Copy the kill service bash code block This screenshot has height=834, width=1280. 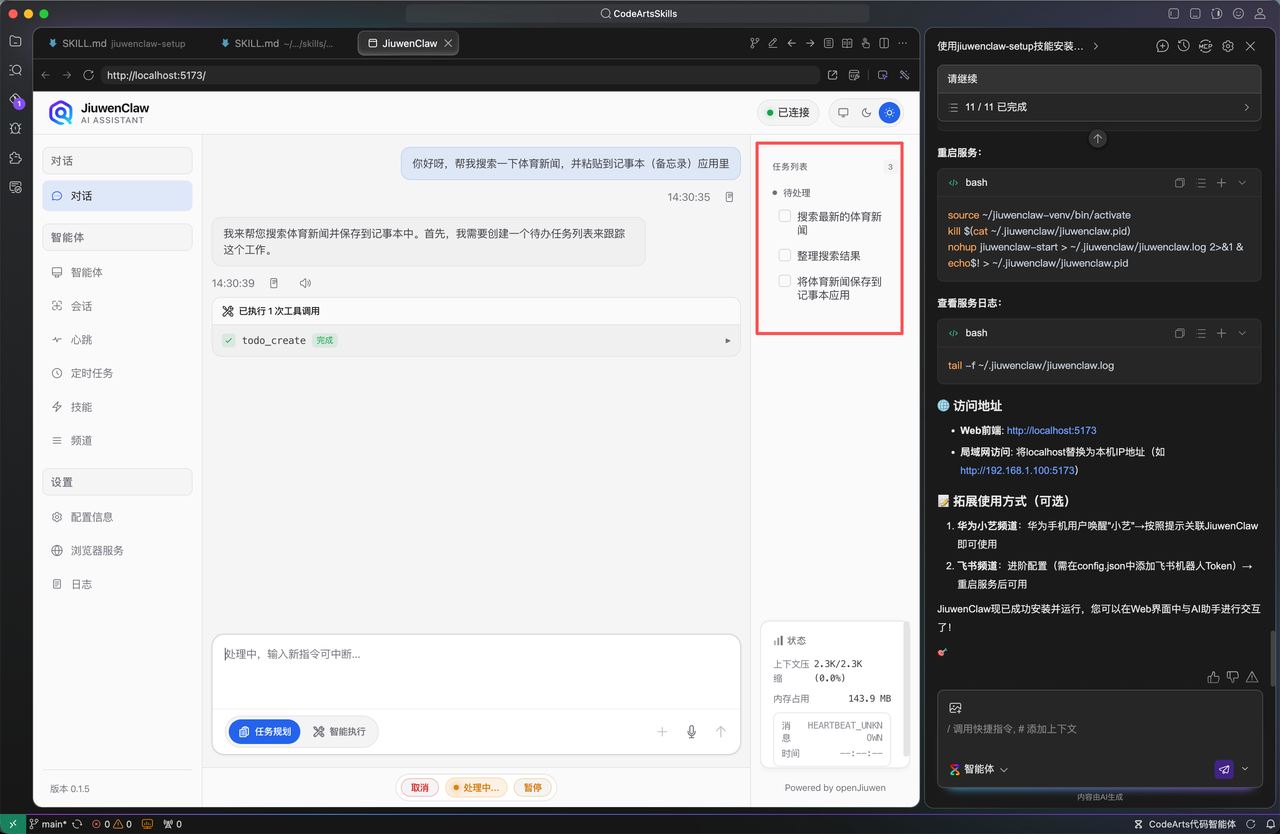(x=1180, y=183)
